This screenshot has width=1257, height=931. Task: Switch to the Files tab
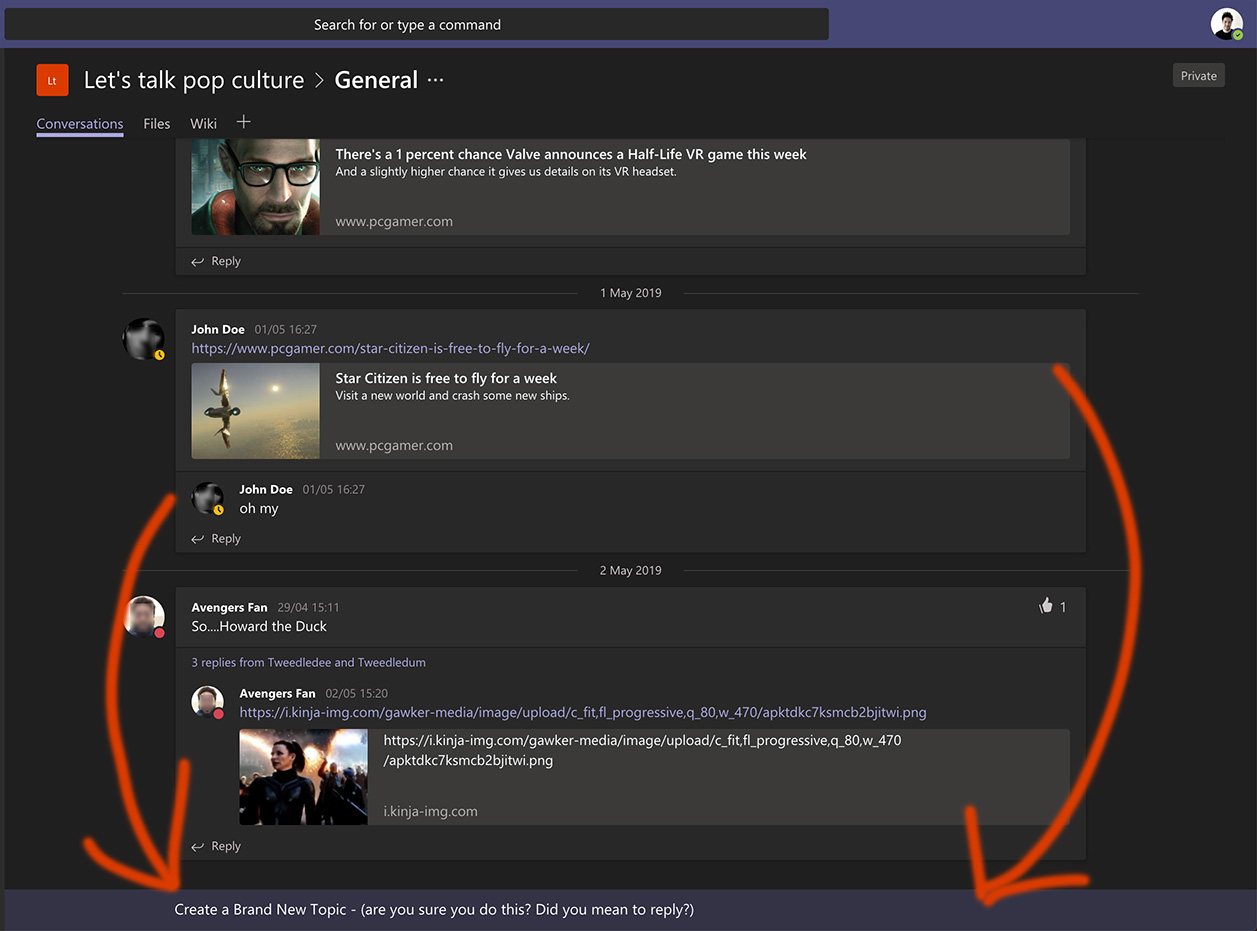[156, 123]
